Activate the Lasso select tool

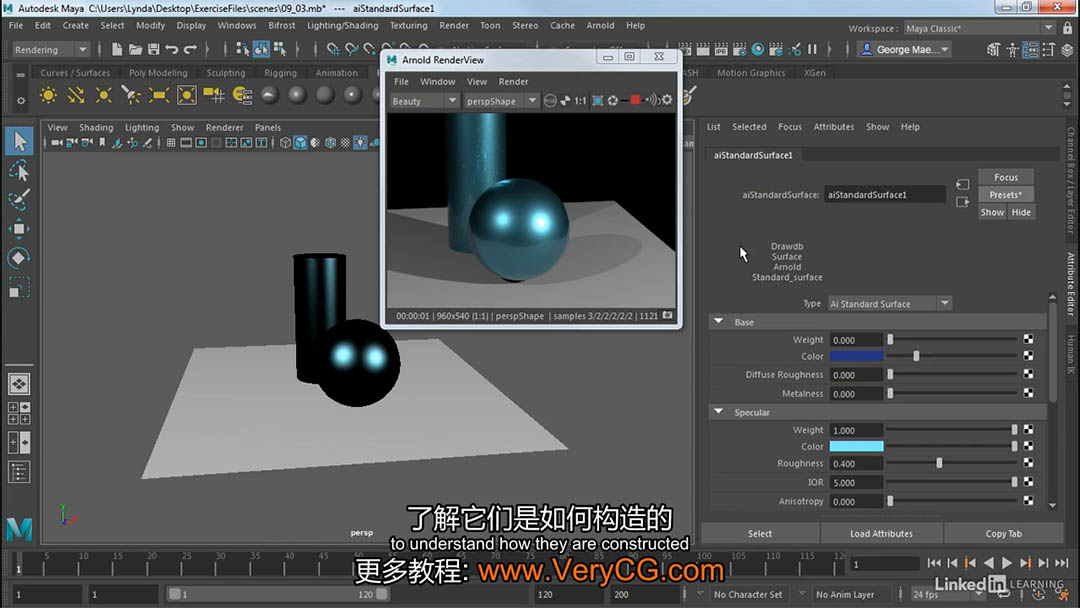pos(19,171)
